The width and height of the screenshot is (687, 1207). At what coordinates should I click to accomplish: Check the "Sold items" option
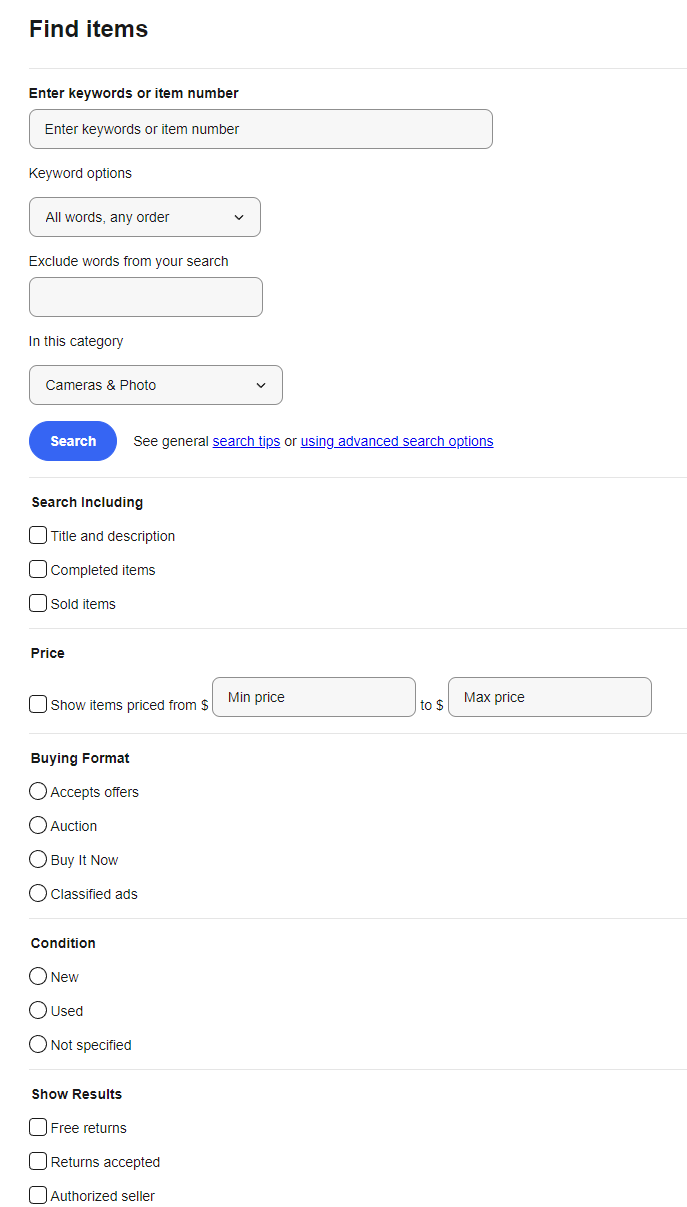(x=37, y=603)
